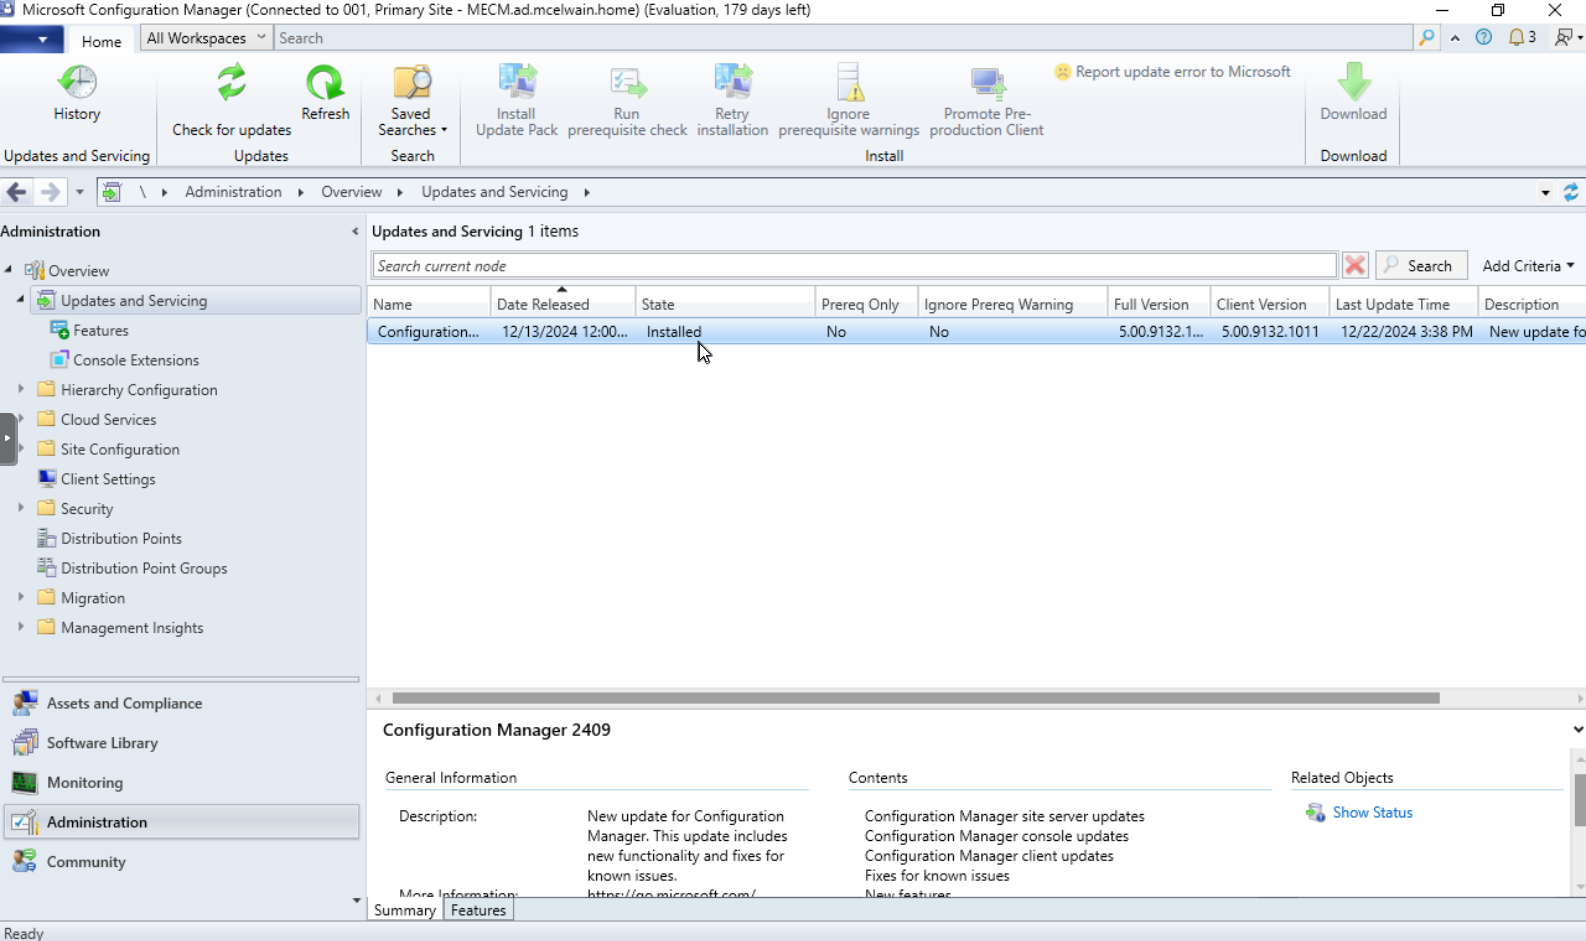Expand the Hierarchy Configuration folder
Image resolution: width=1586 pixels, height=941 pixels.
pos(21,389)
